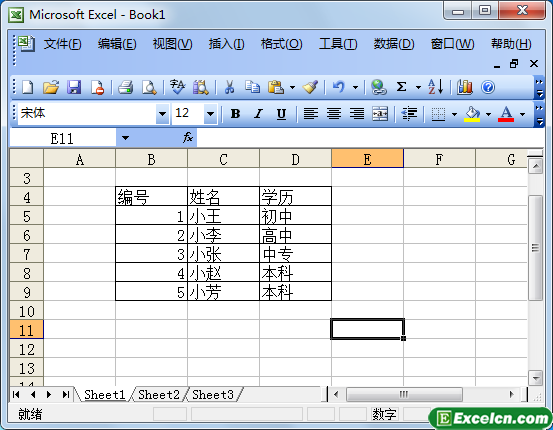The height and width of the screenshot is (430, 553).
Task: Open the AutoSum functions dropdown arrow
Action: [418, 87]
